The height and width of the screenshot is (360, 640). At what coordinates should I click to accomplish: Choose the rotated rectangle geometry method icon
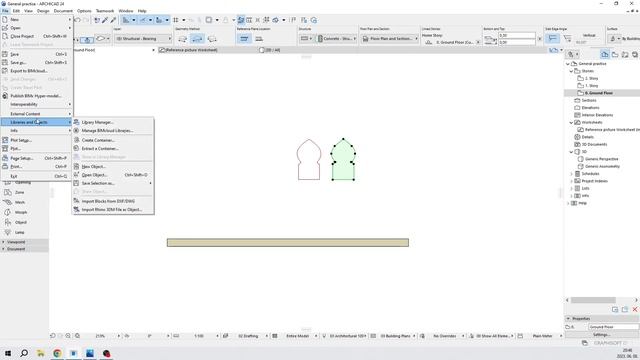click(212, 39)
